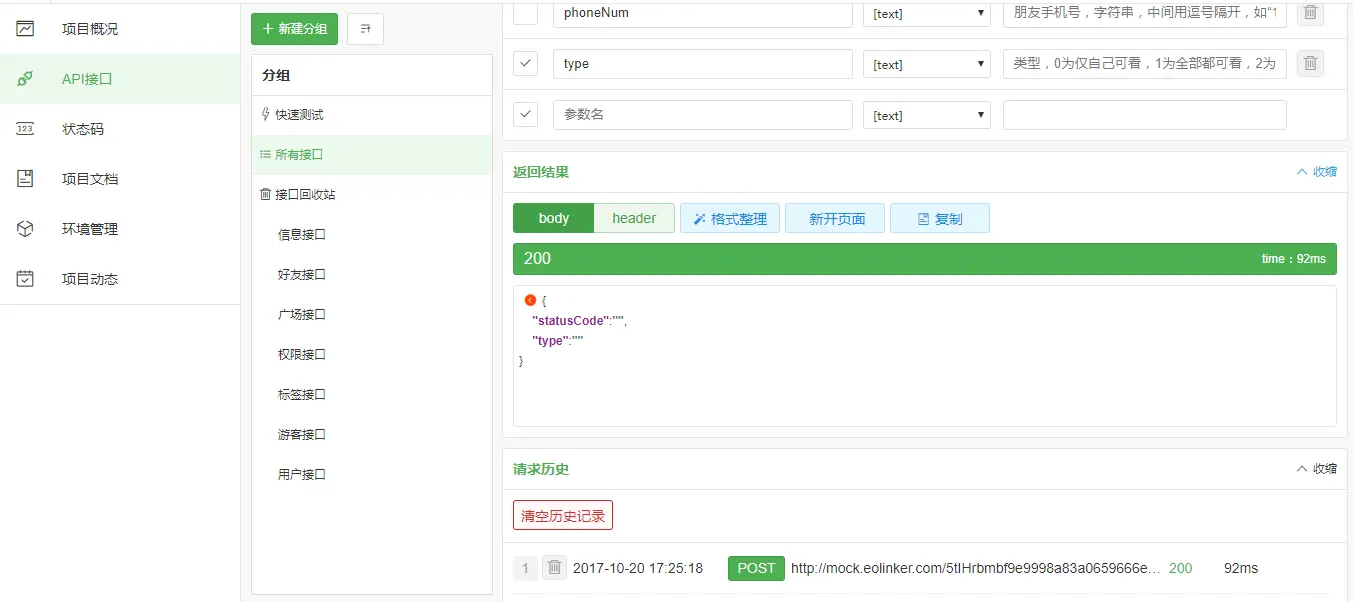Click the 项目文档 document icon

coord(25,178)
